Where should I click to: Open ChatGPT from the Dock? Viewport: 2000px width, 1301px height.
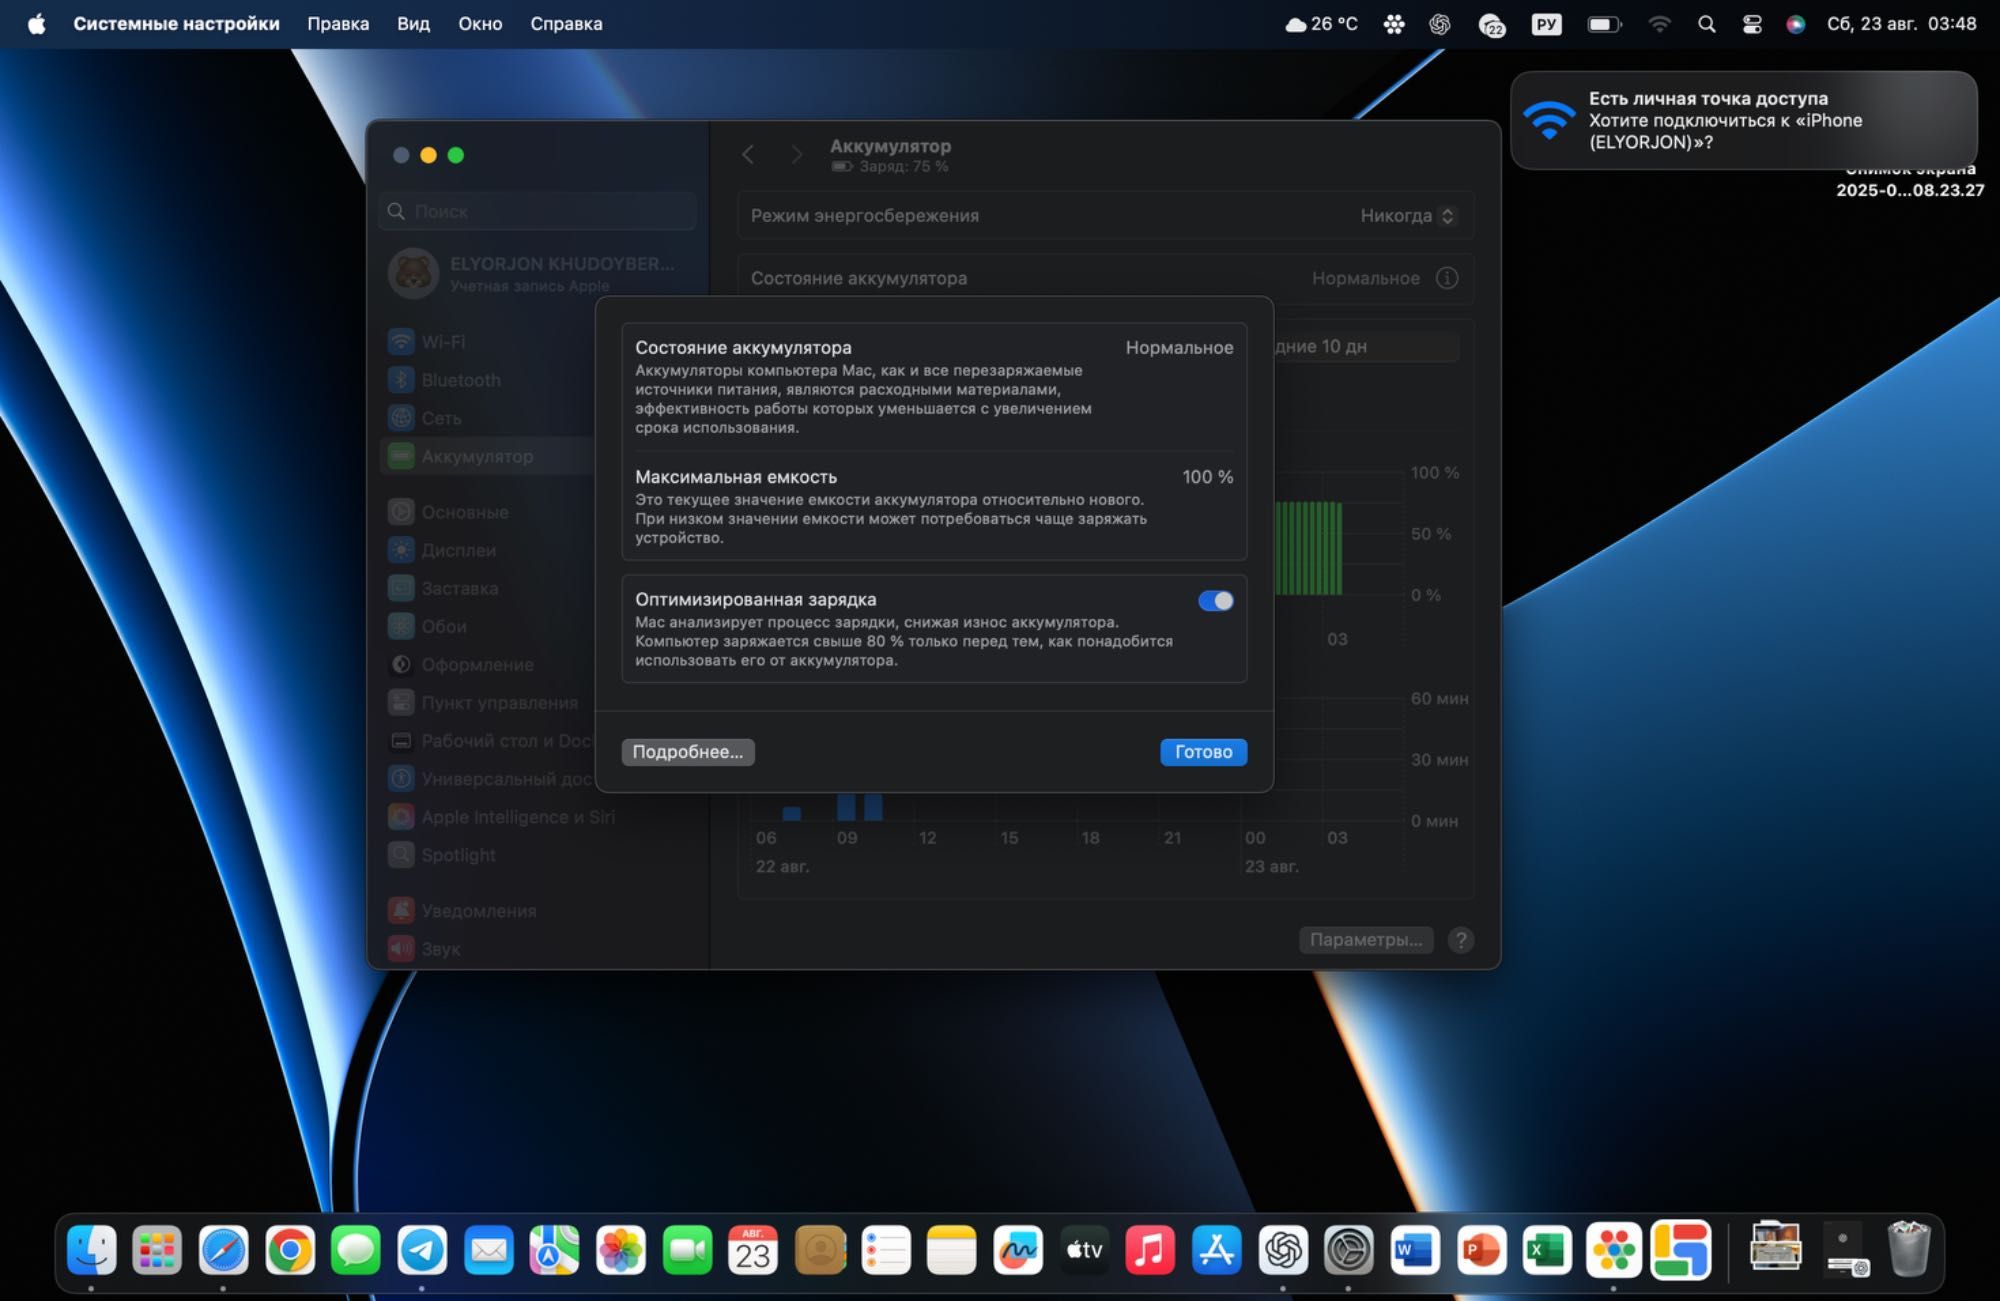point(1283,1250)
